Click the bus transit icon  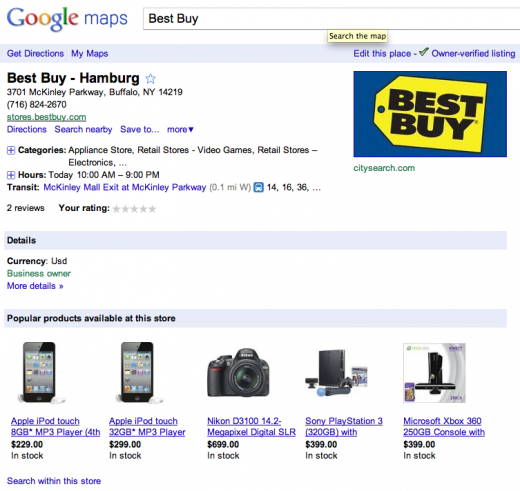(x=258, y=187)
